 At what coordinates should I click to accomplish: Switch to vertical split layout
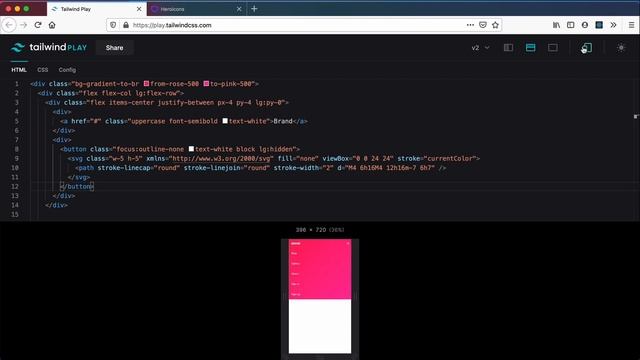click(508, 48)
